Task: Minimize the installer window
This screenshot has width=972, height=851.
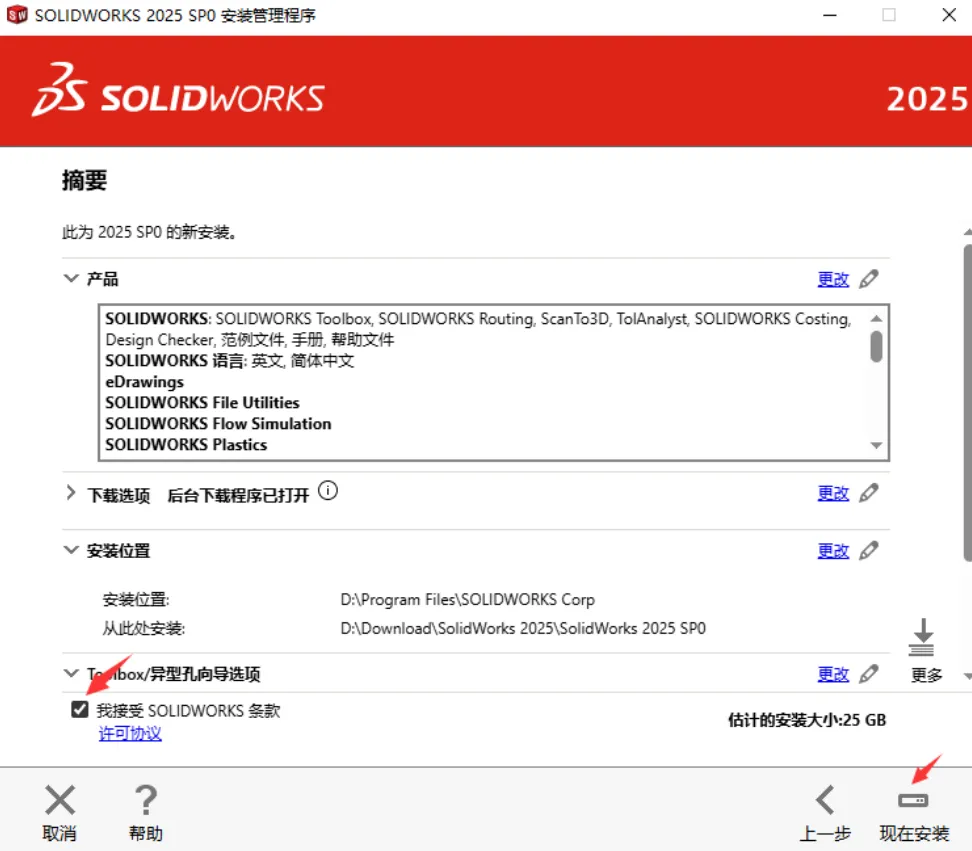Action: 829,15
